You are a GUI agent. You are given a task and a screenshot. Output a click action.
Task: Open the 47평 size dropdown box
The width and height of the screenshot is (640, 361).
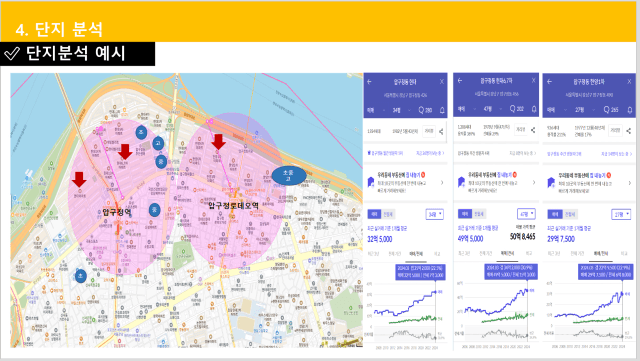[x=526, y=214]
